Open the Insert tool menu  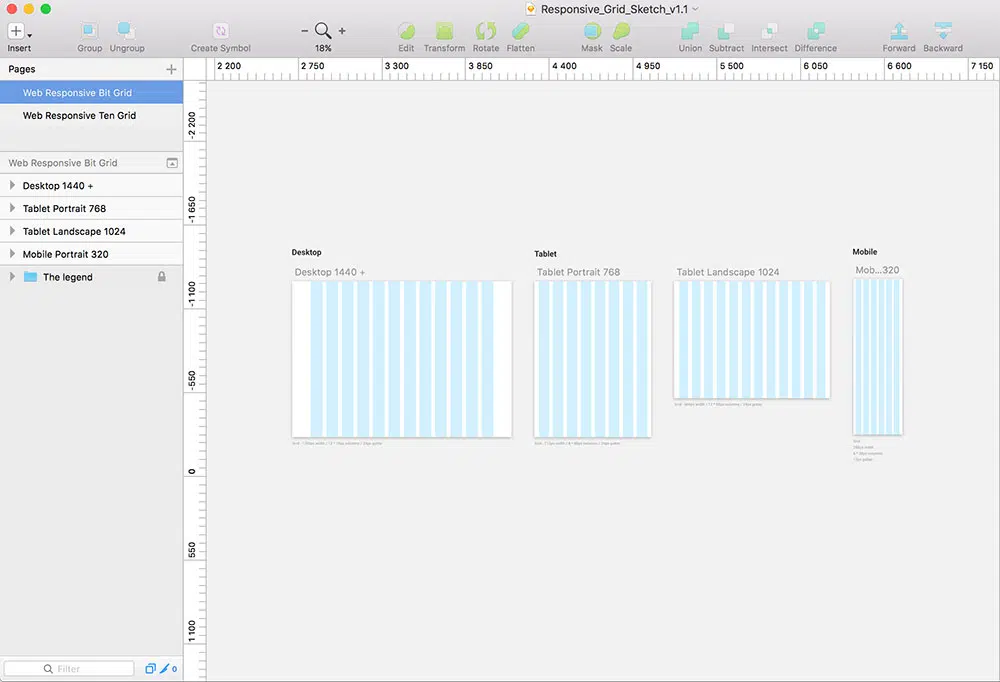click(19, 32)
